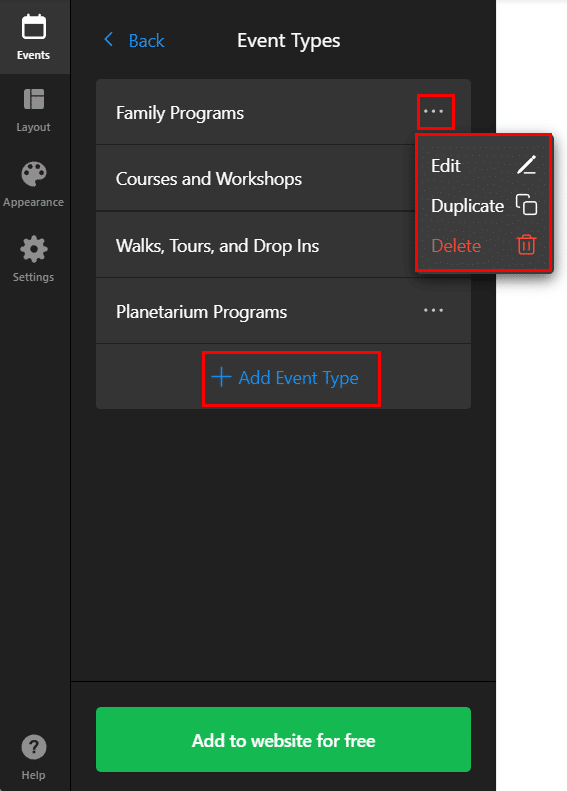Select the Walks, Tours, and Drop Ins row
Viewport: 567px width, 791px height.
tap(255, 245)
